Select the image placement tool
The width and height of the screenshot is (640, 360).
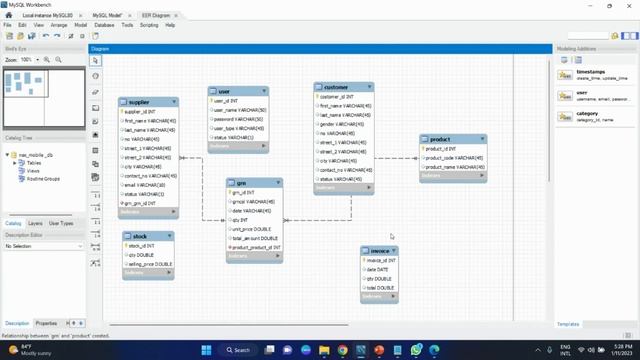point(96,135)
